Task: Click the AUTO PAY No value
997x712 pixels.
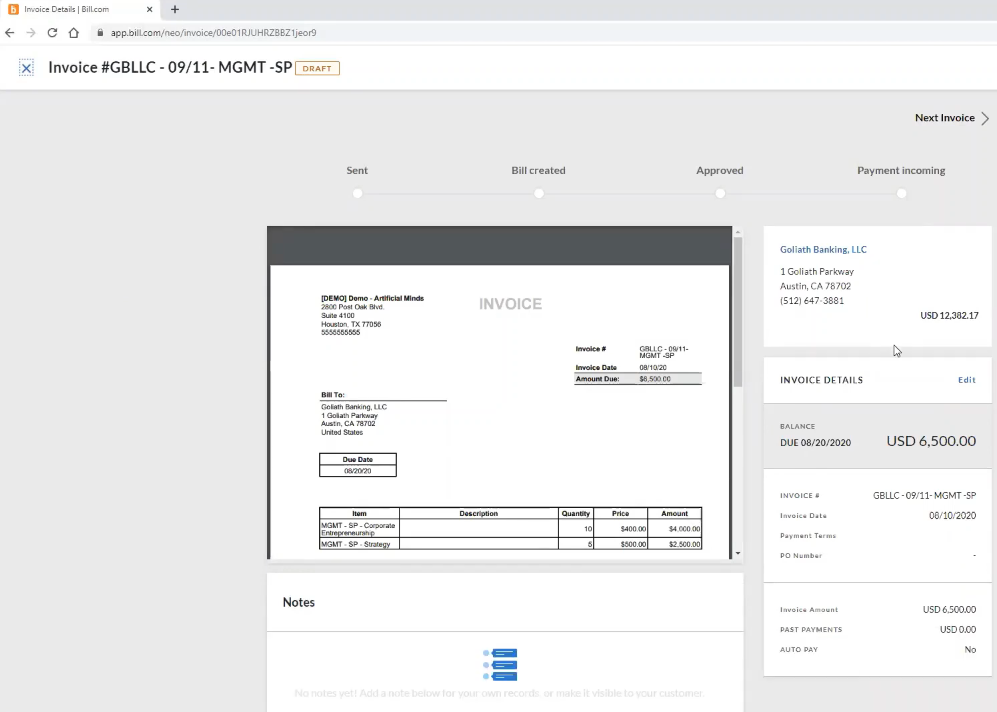Action: (x=970, y=649)
